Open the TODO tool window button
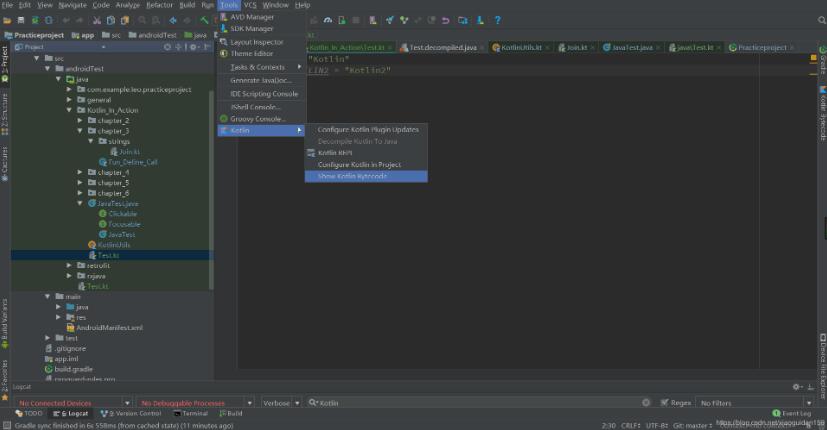Image resolution: width=827 pixels, height=430 pixels. [29, 413]
